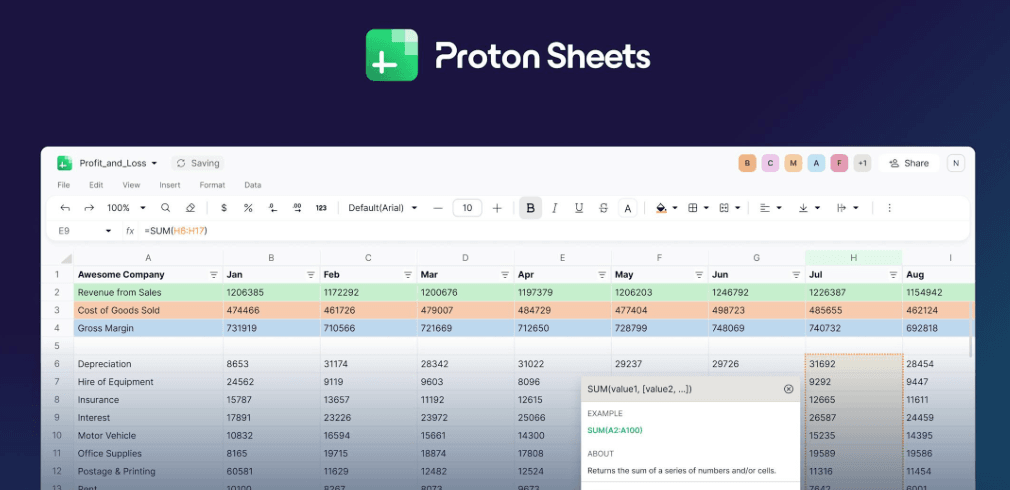Select column H header
The height and width of the screenshot is (490, 1010).
[x=853, y=258]
